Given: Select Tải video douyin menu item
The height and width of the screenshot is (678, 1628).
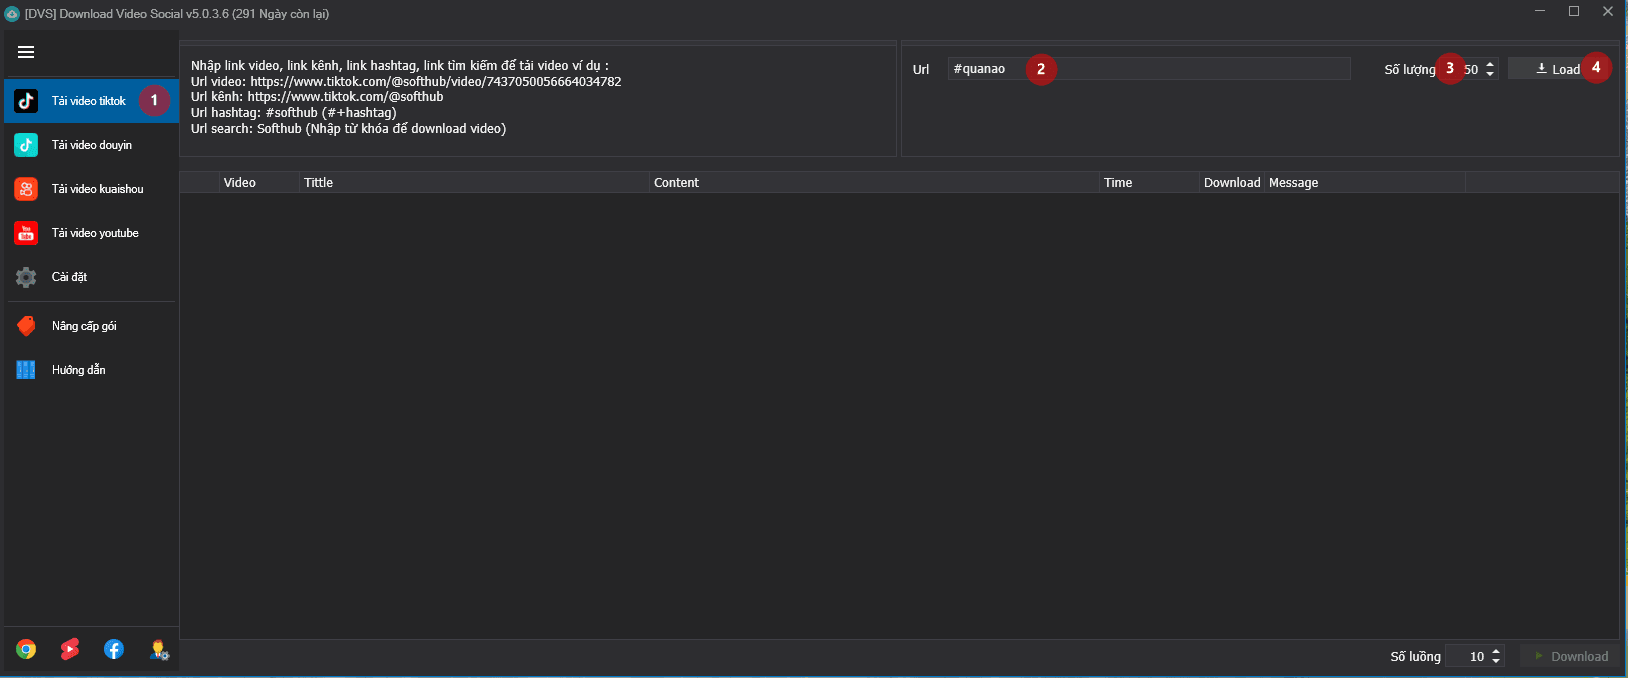Looking at the screenshot, I should tap(91, 145).
